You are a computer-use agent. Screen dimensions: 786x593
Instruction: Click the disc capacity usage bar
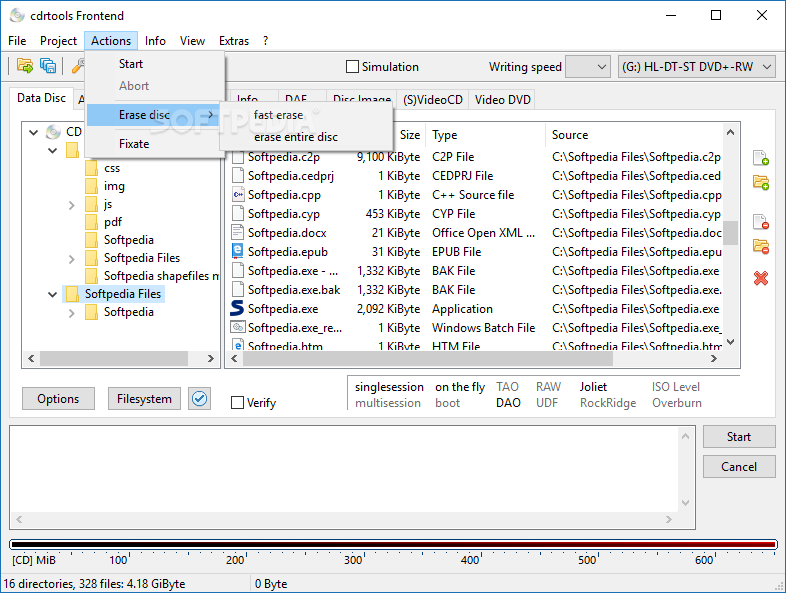(393, 544)
